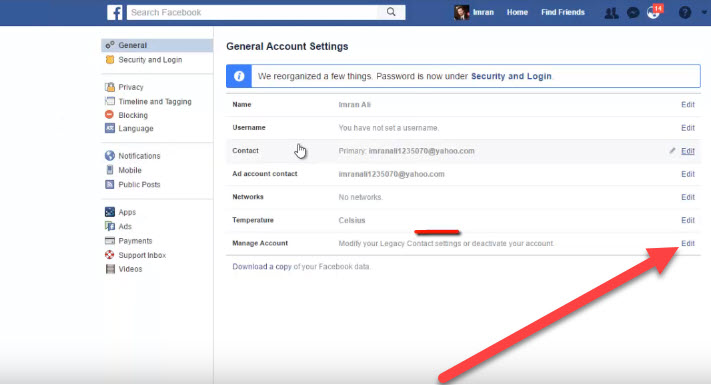The width and height of the screenshot is (711, 385).
Task: Go to Imran profile link
Action: click(x=483, y=12)
